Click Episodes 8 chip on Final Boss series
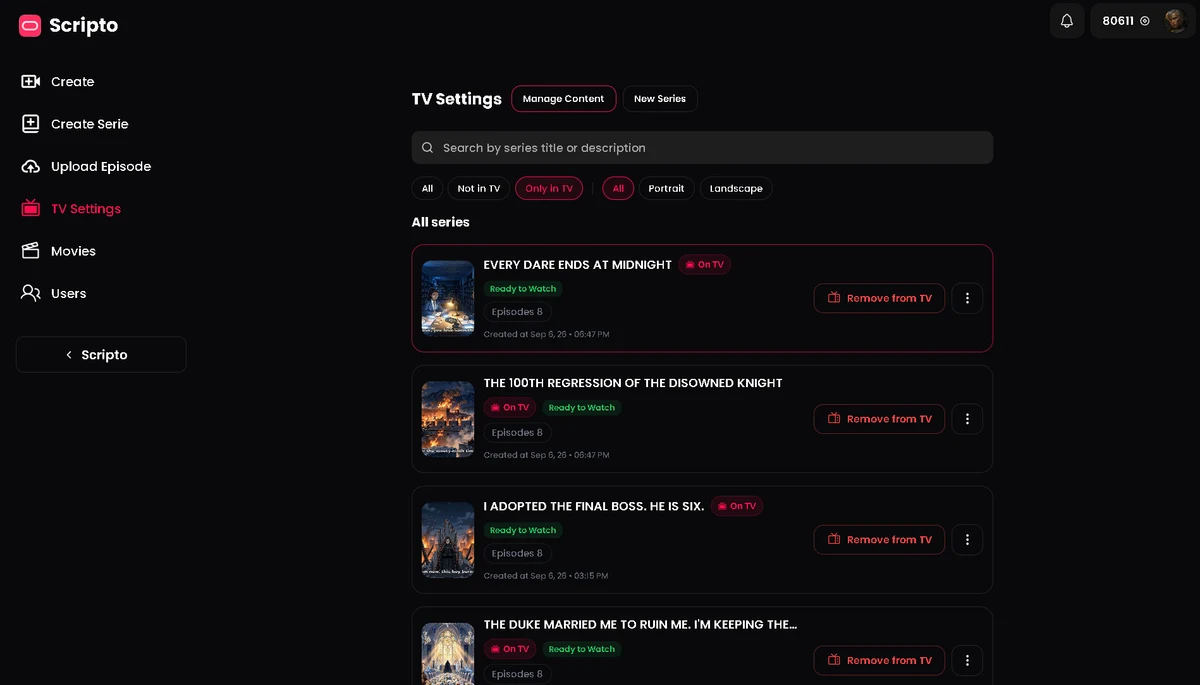Viewport: 1200px width, 685px height. click(517, 553)
